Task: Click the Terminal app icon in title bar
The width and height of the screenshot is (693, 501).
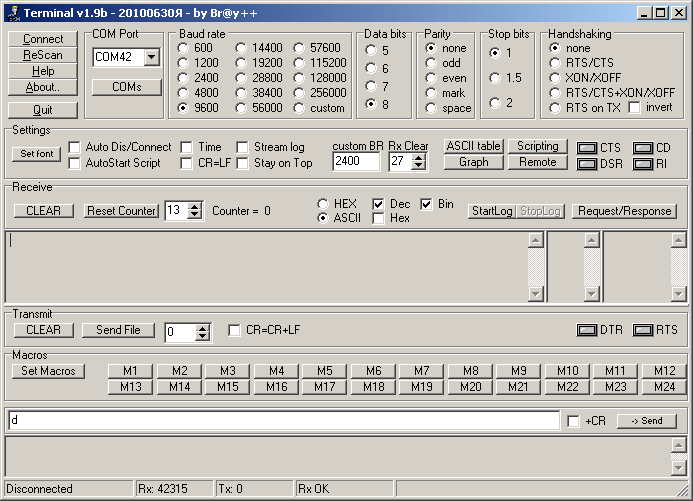Action: click(x=14, y=13)
